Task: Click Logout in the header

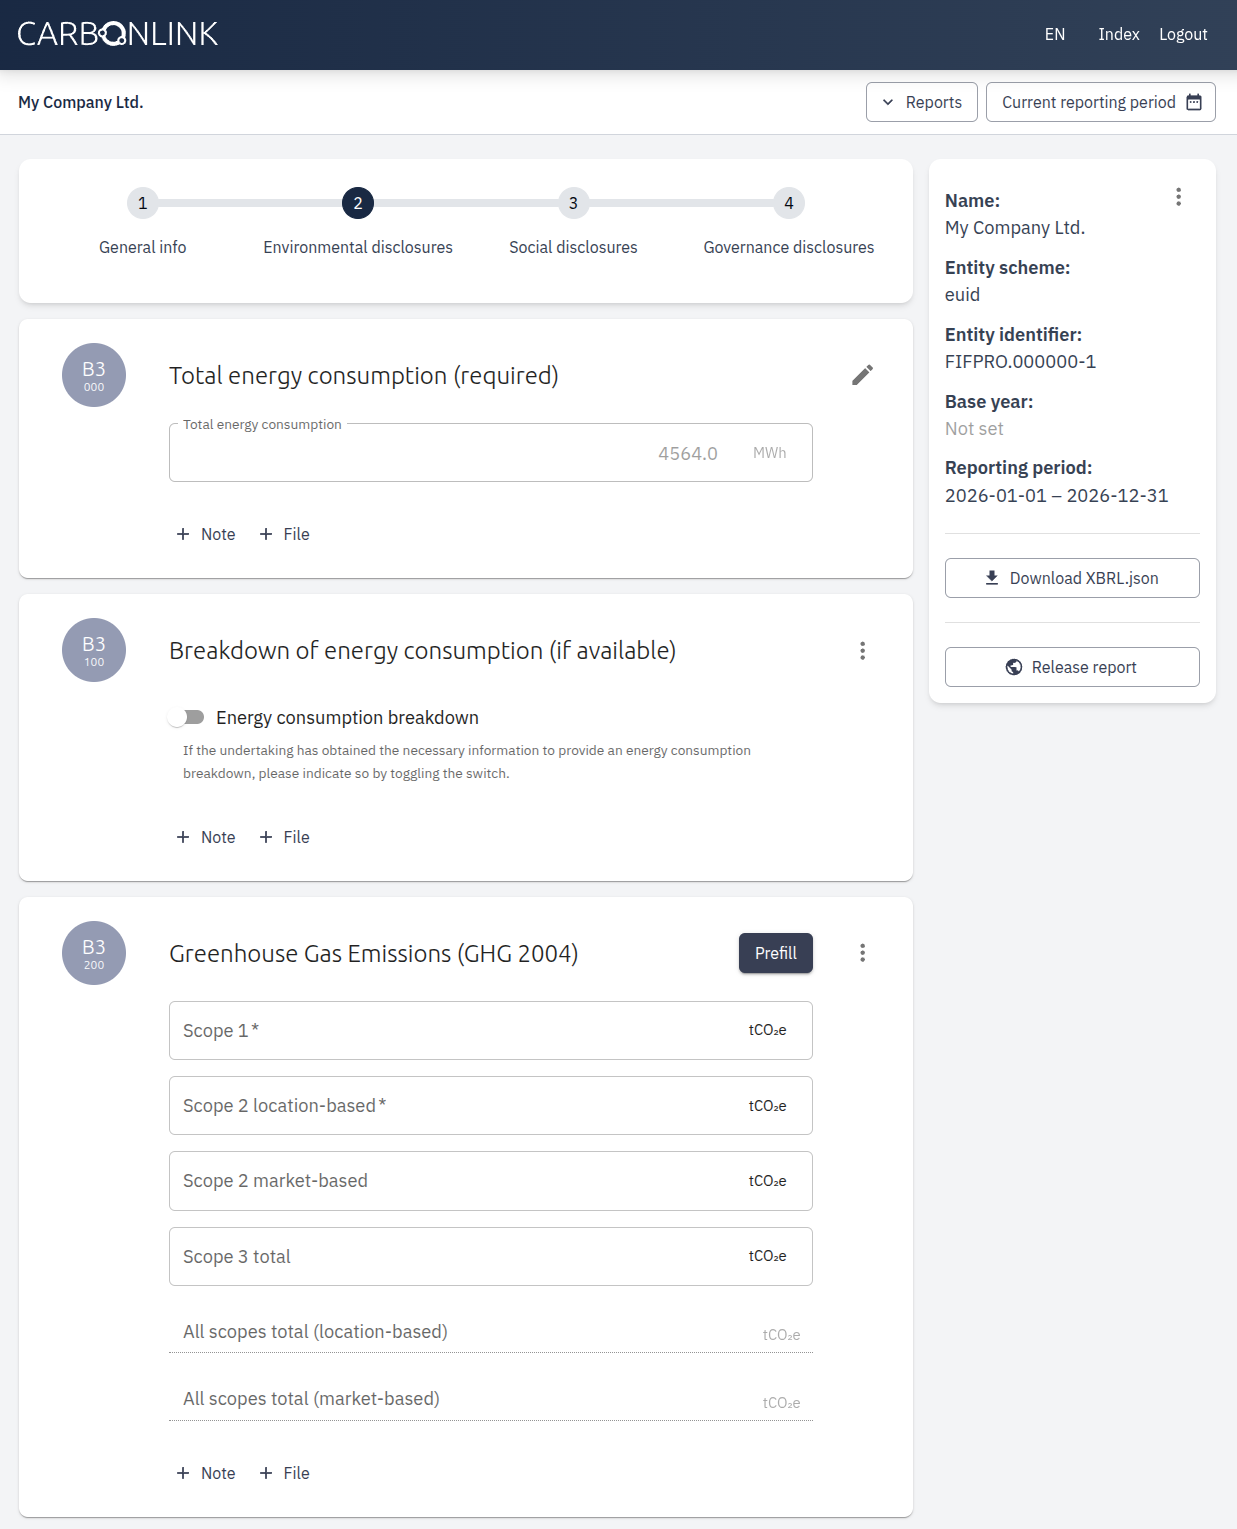Action: [x=1183, y=34]
